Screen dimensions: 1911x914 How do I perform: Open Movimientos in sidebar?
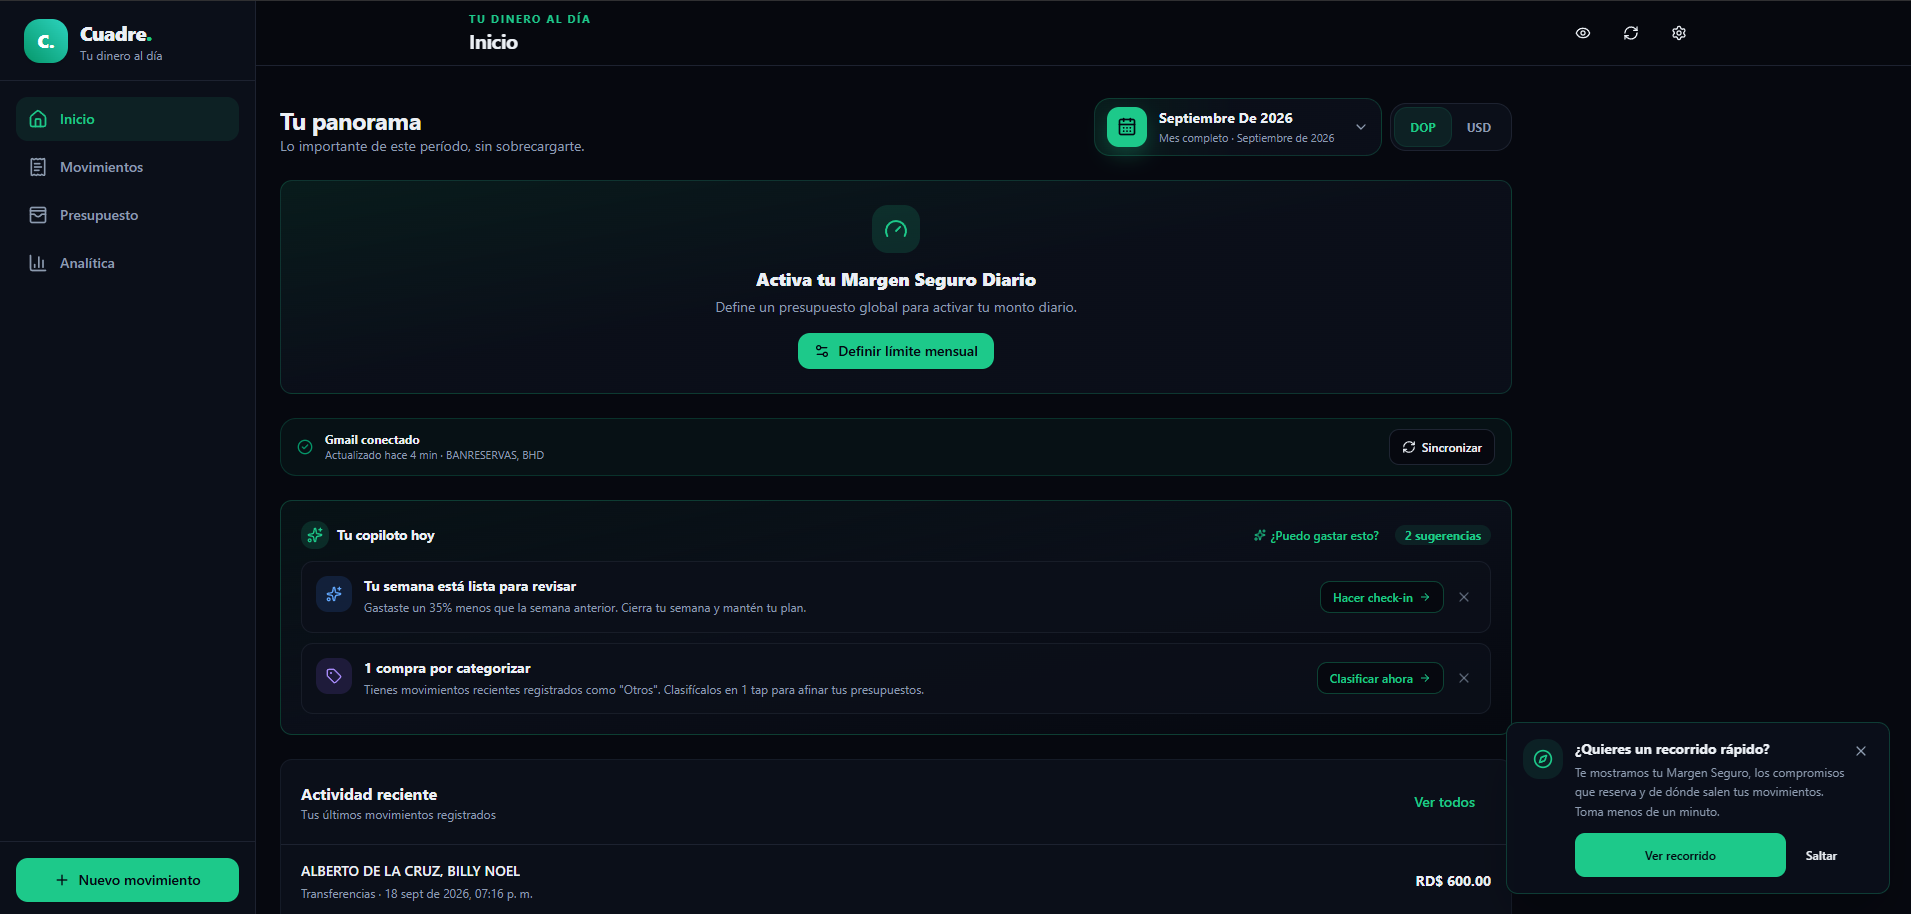click(127, 167)
